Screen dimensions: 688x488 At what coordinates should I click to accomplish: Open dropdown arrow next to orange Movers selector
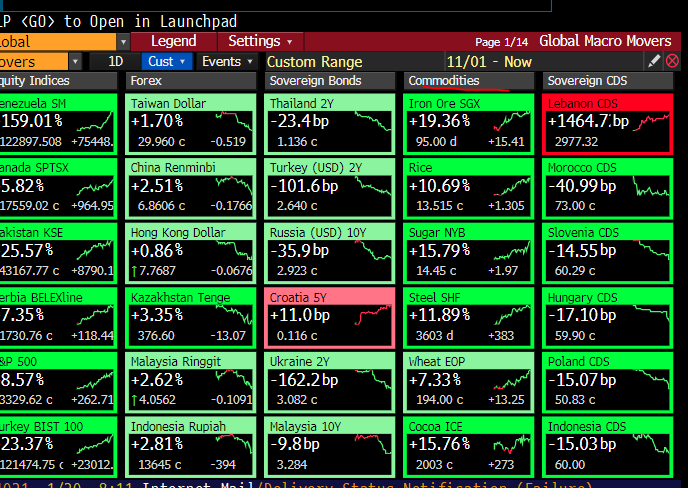75,61
